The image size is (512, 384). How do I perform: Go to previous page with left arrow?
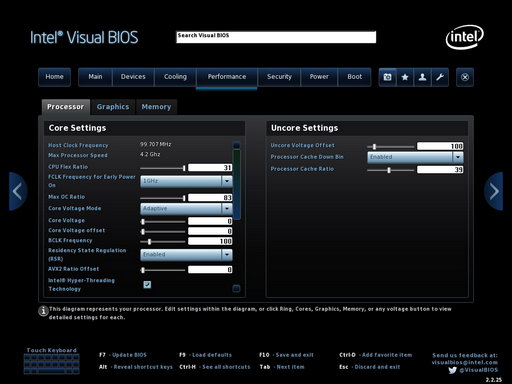click(17, 191)
